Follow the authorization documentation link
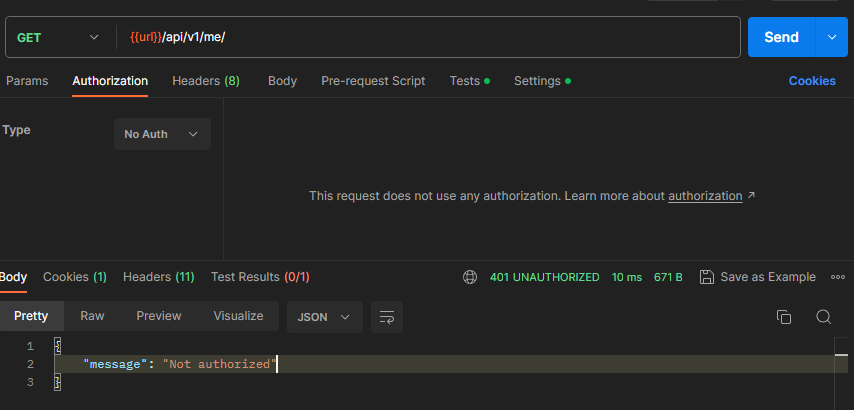The width and height of the screenshot is (854, 410). 705,195
